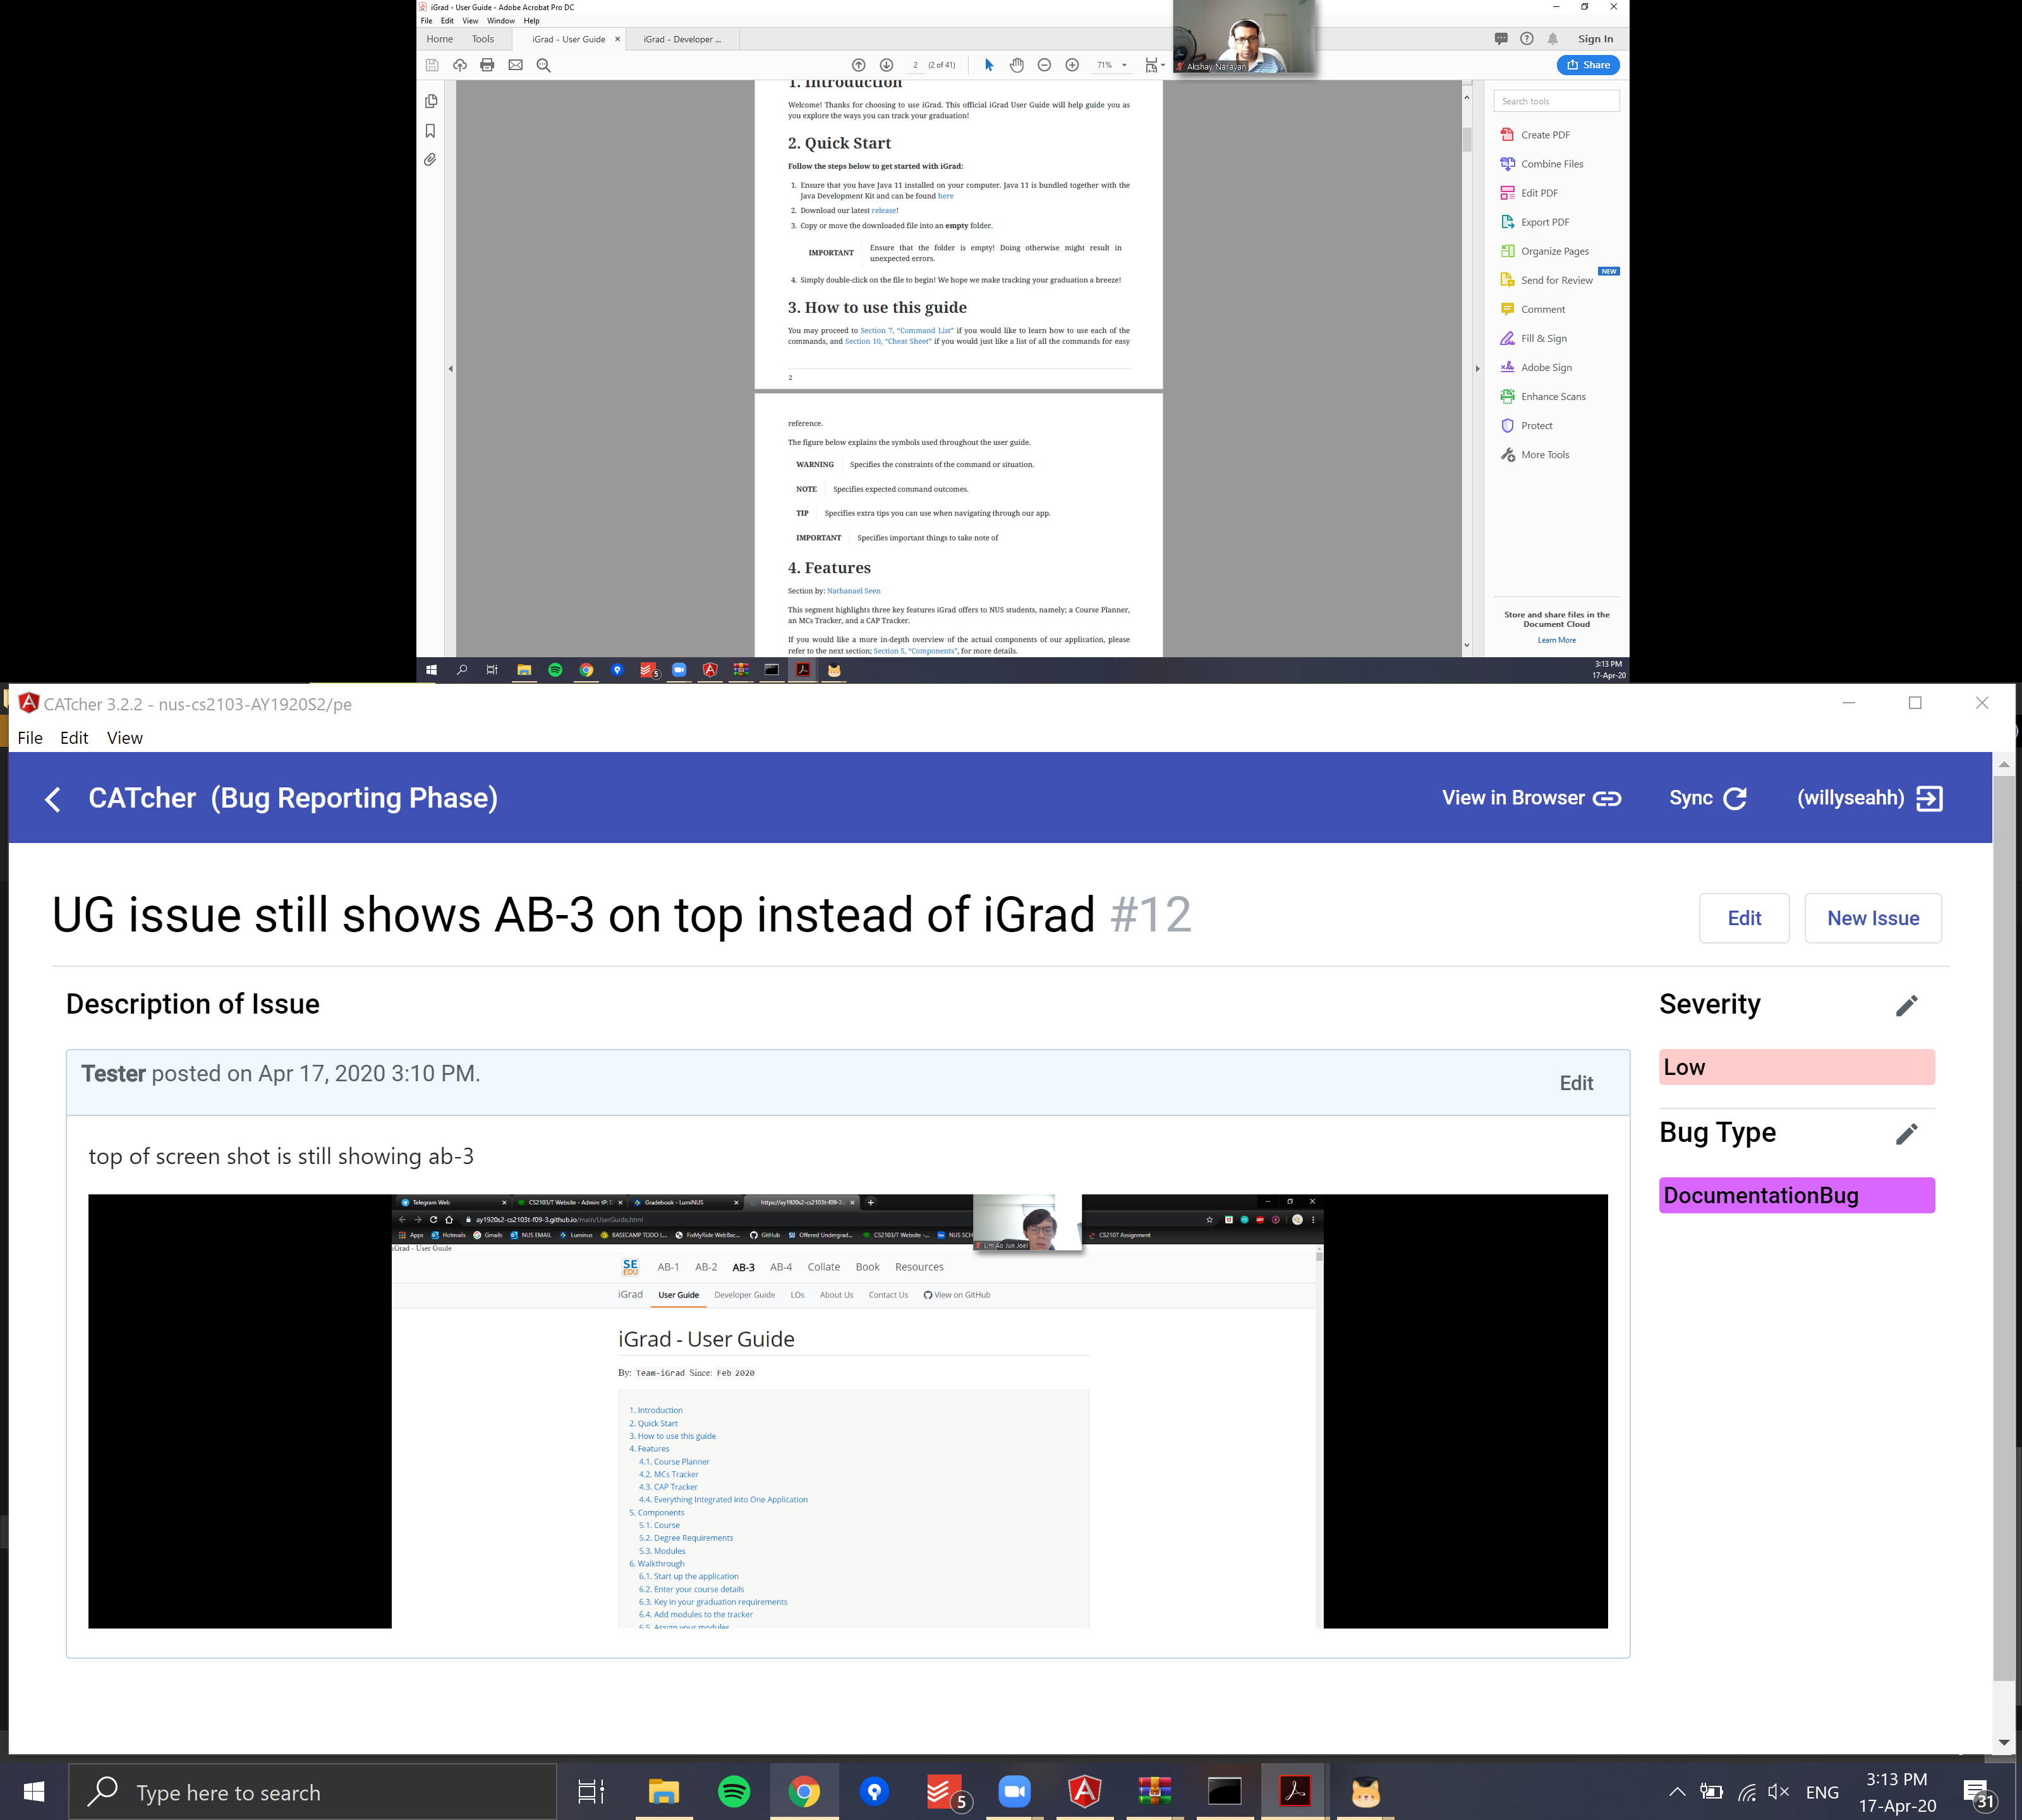
Task: Expand the system tray hidden icons chevron
Action: coord(1677,1792)
